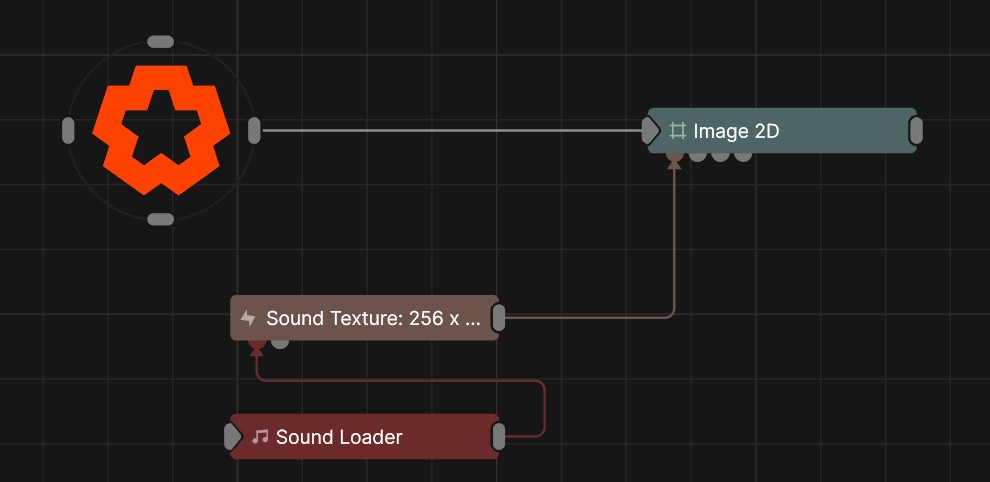Click the root node's bottom connector port
This screenshot has width=990, height=482.
160,219
